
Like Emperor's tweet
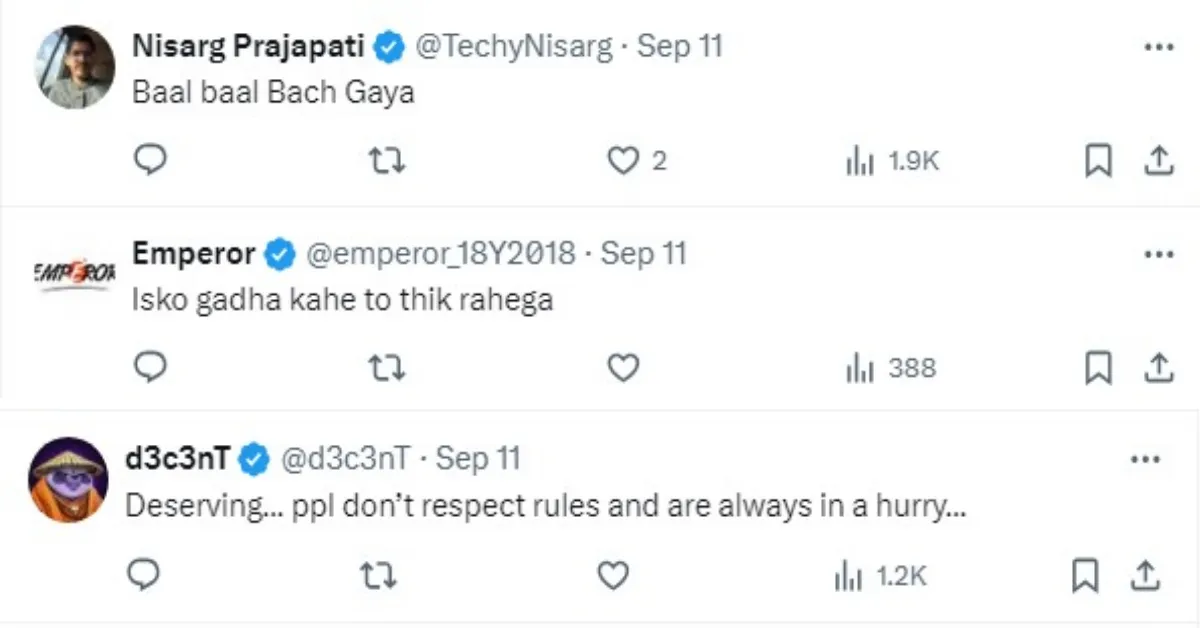624,368
